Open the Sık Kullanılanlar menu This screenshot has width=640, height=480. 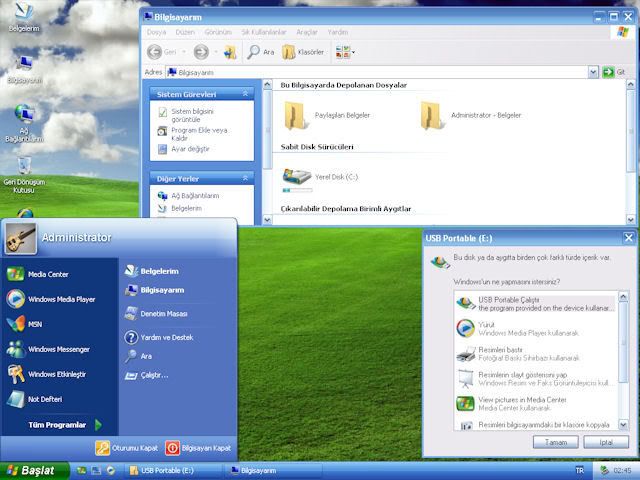pyautogui.click(x=263, y=32)
